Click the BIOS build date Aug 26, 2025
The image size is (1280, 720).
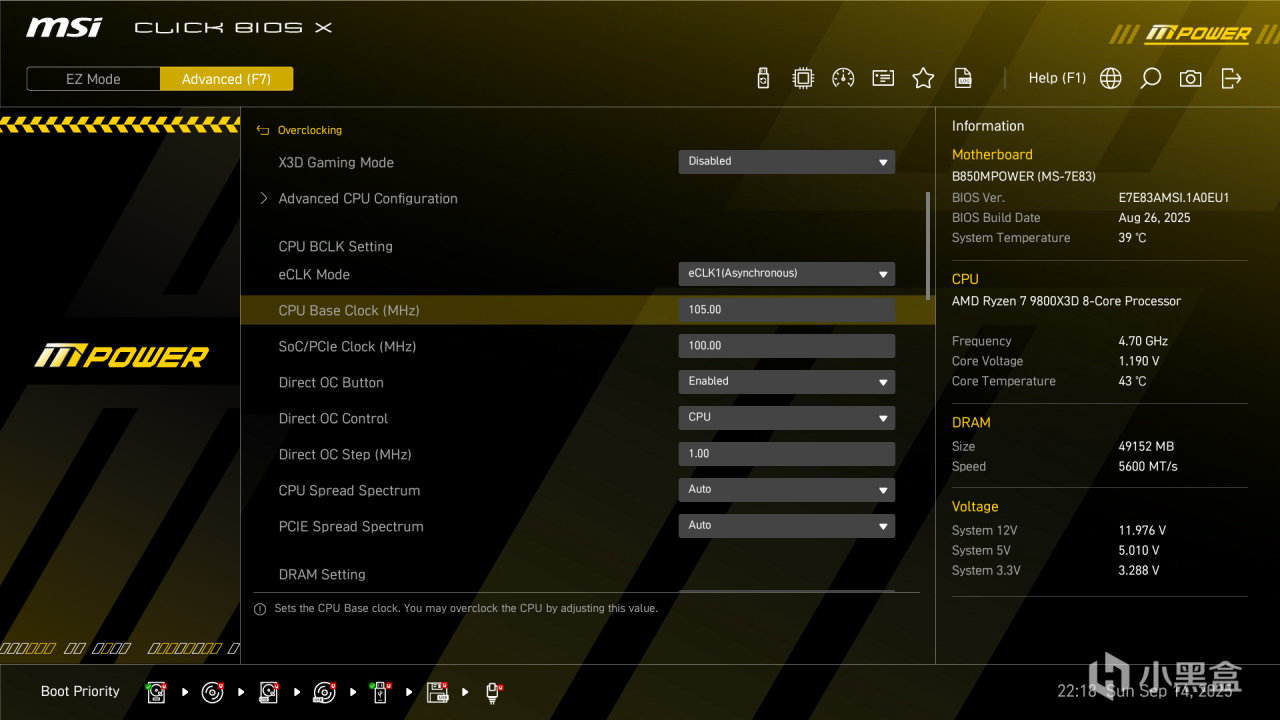coord(1154,218)
